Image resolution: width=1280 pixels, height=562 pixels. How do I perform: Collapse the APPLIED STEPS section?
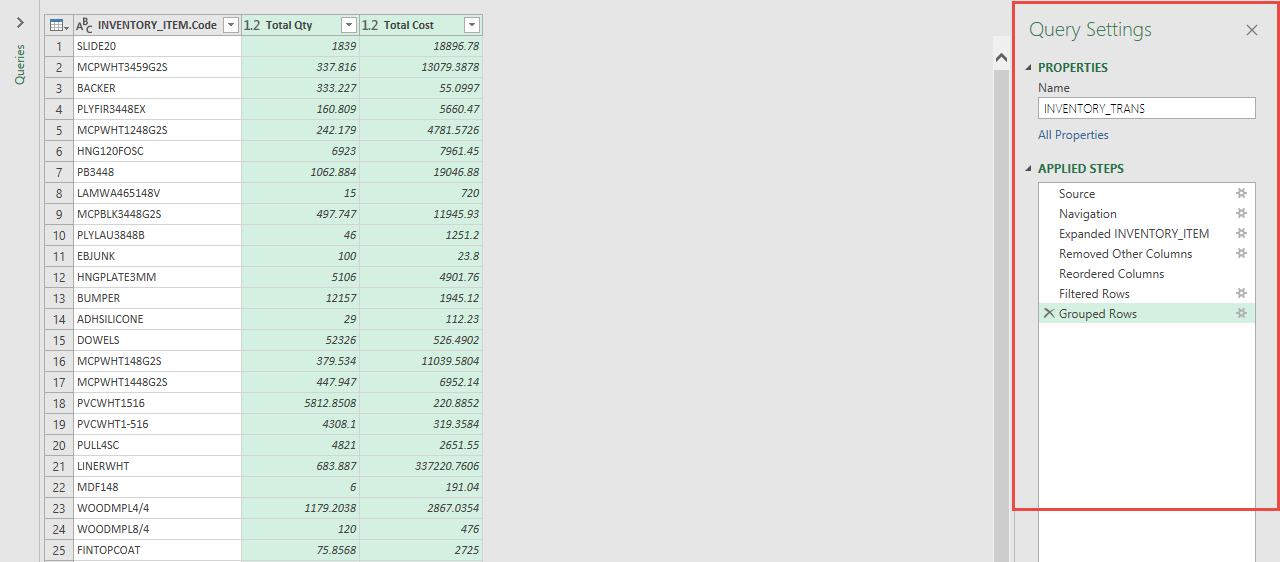[1029, 169]
